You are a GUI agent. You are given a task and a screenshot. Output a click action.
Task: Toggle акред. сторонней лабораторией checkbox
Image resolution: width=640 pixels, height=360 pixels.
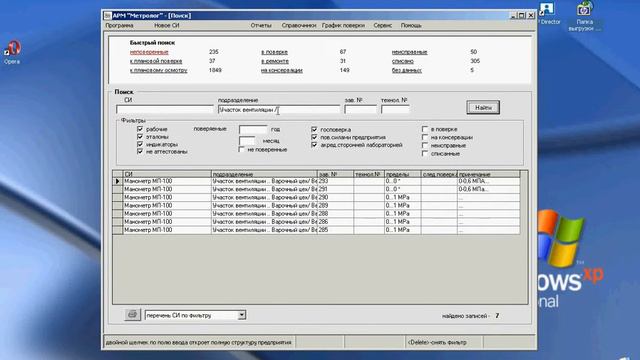click(314, 145)
